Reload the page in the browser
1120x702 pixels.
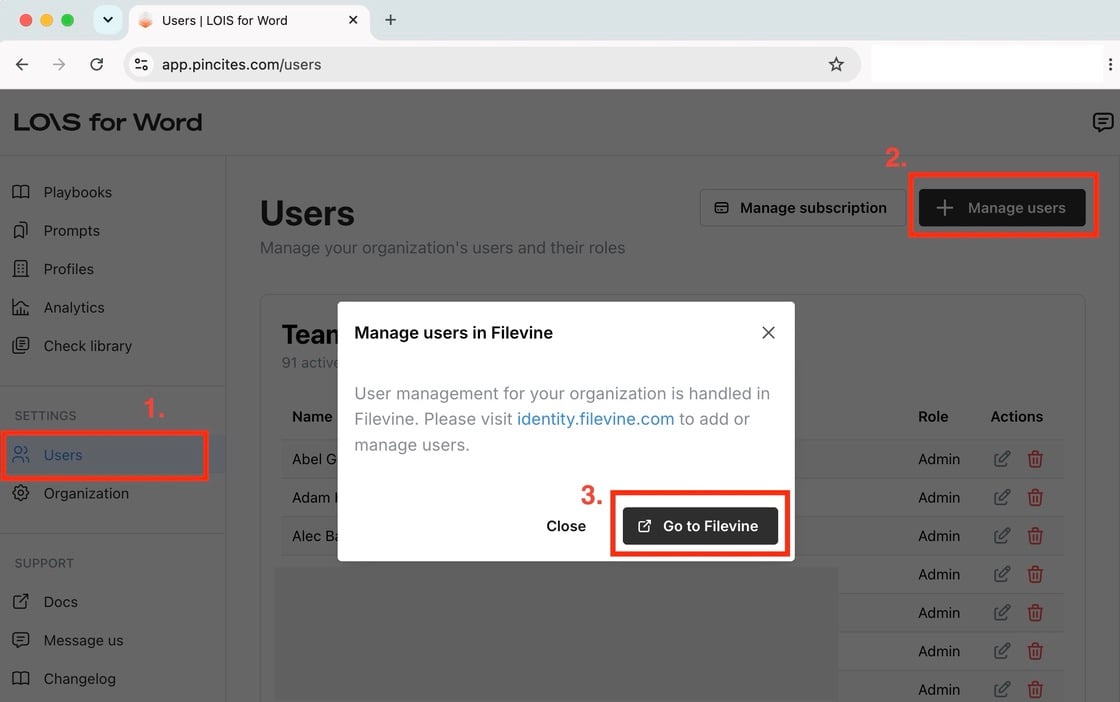point(96,64)
